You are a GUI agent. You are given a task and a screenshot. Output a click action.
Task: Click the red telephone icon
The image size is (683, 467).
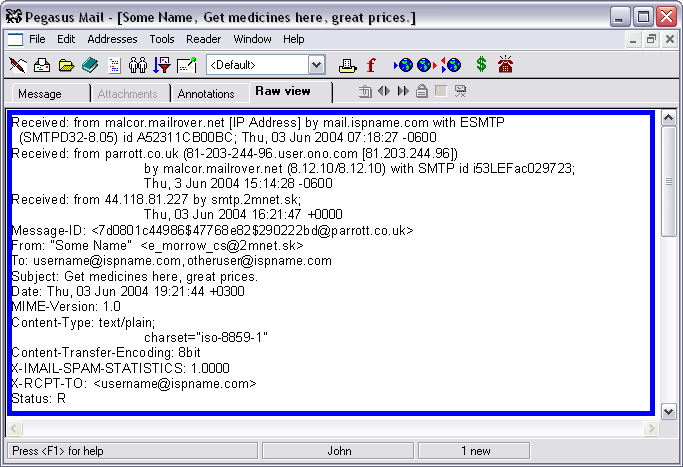[x=506, y=66]
